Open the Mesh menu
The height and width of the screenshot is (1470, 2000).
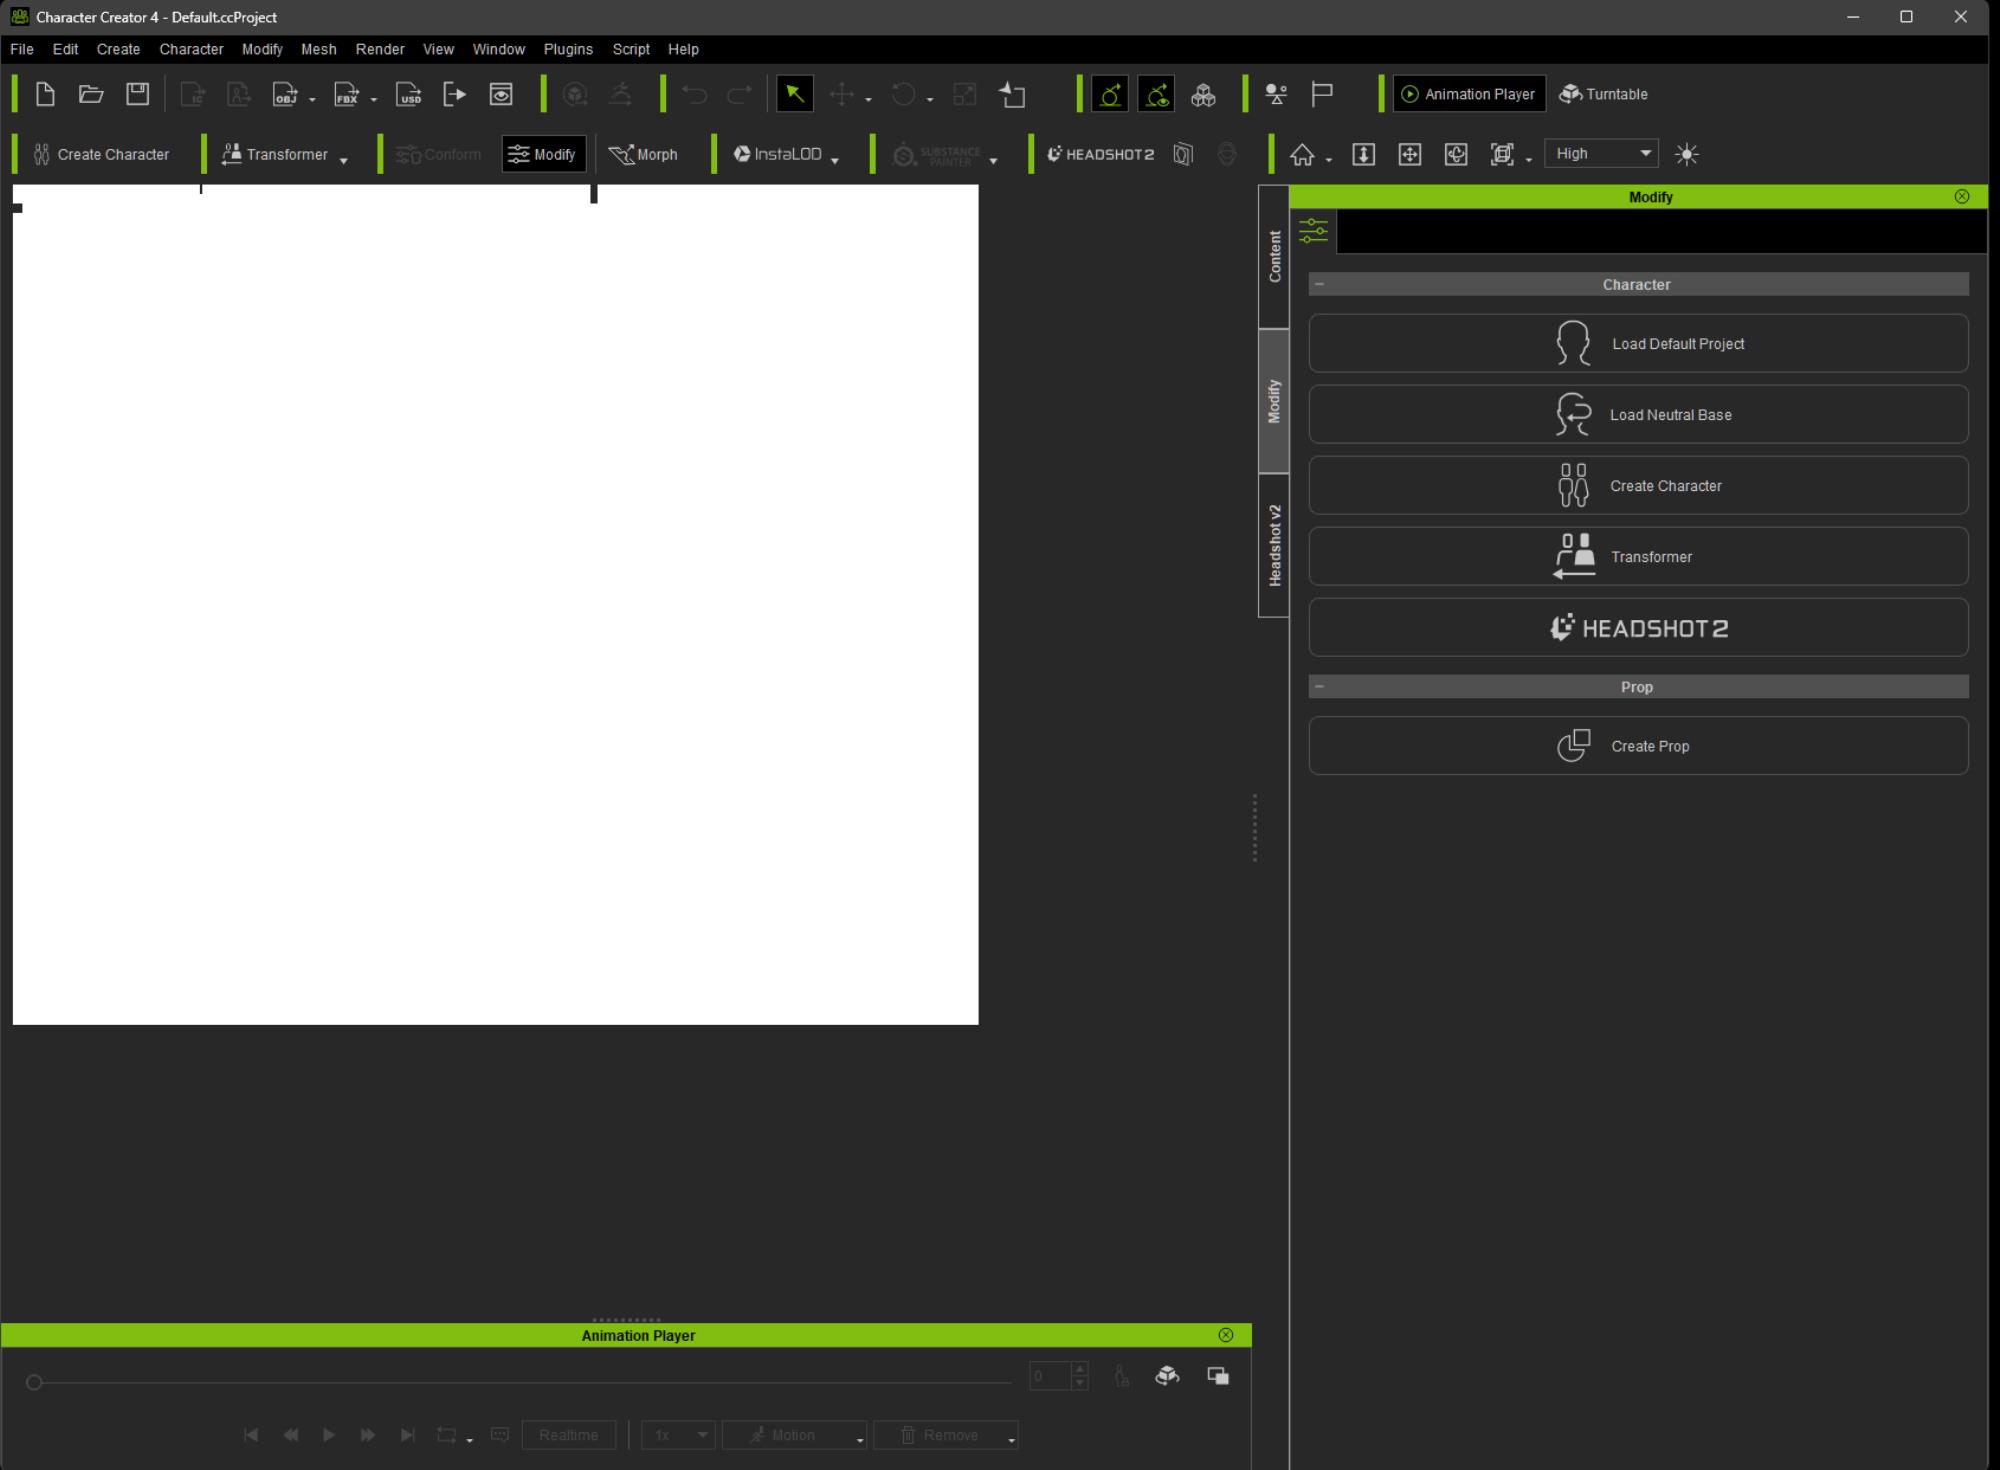coord(319,49)
